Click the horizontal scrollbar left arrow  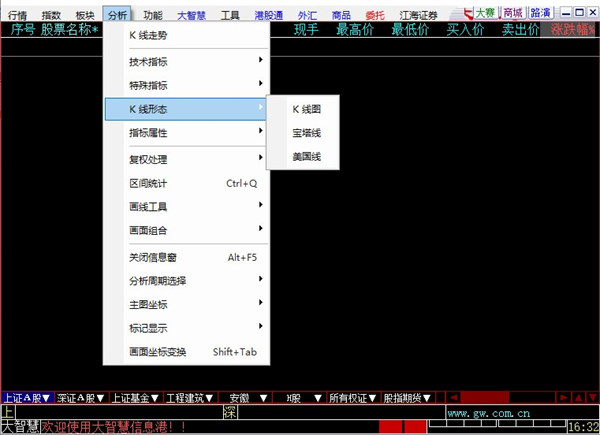453,398
